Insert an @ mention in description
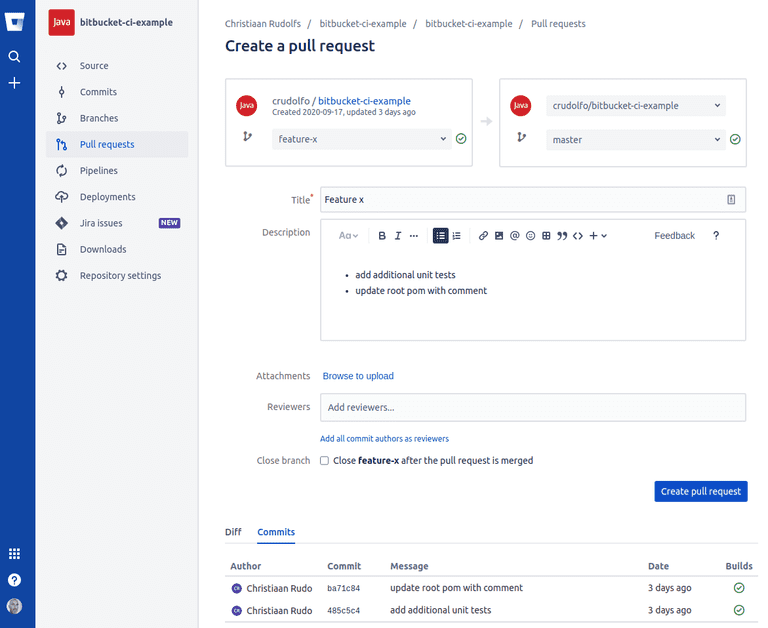The width and height of the screenshot is (768, 628). (514, 236)
